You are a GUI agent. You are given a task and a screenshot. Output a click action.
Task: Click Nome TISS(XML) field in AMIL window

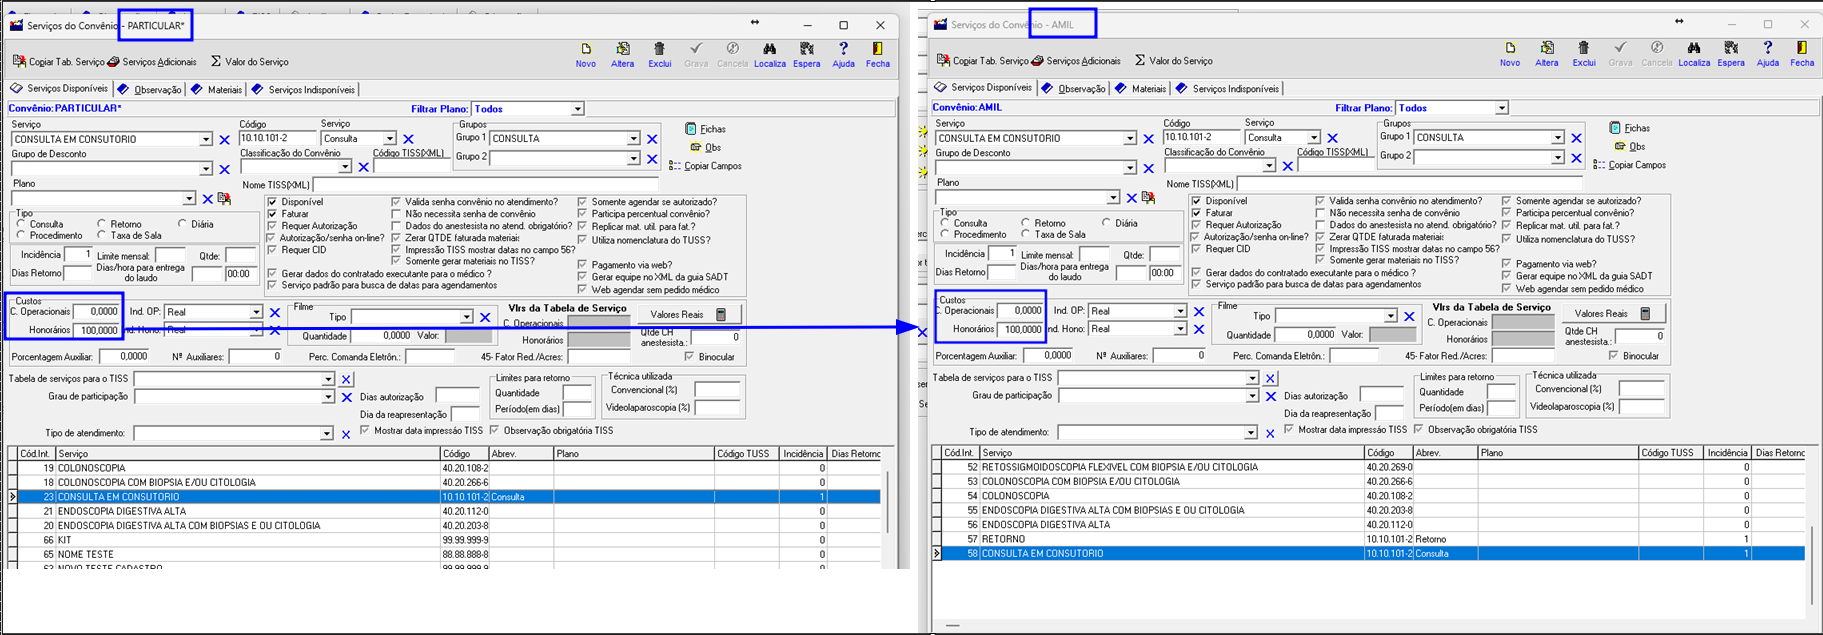pyautogui.click(x=1410, y=184)
